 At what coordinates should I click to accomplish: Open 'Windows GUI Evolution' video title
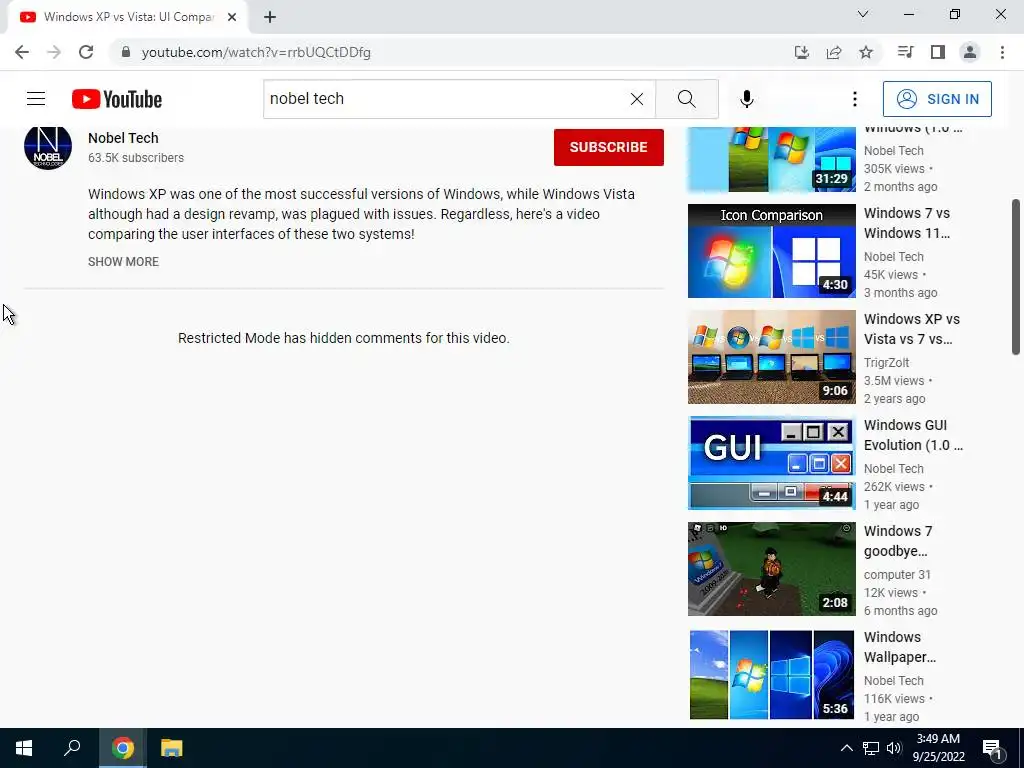913,435
